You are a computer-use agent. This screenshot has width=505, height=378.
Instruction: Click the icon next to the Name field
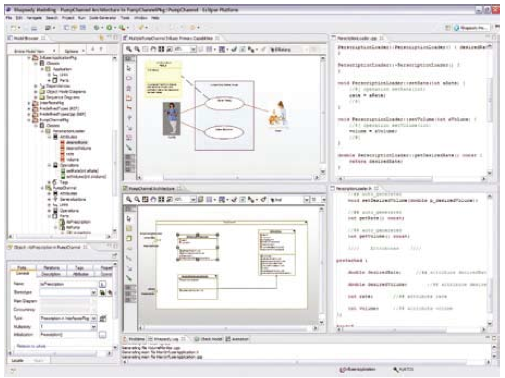102,284
